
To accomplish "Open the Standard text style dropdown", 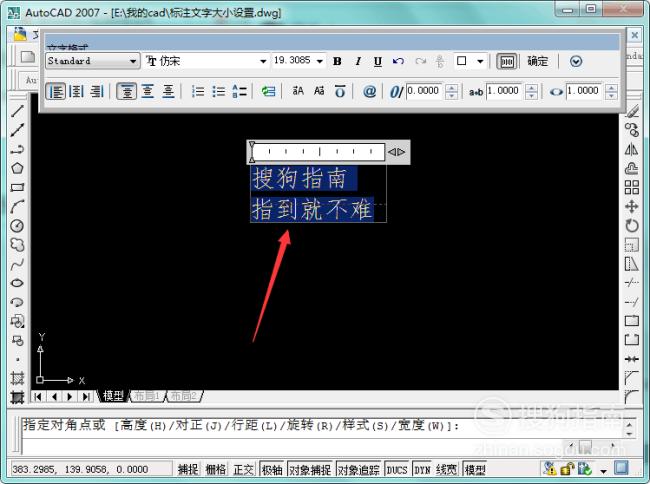I will (133, 61).
